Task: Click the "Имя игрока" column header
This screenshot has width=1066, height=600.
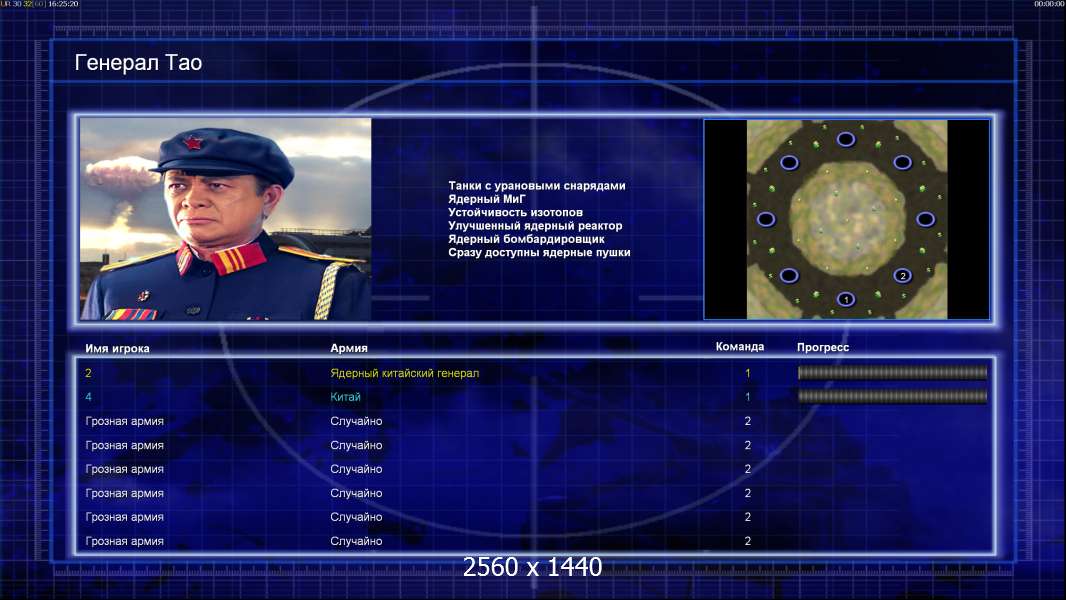Action: [117, 348]
